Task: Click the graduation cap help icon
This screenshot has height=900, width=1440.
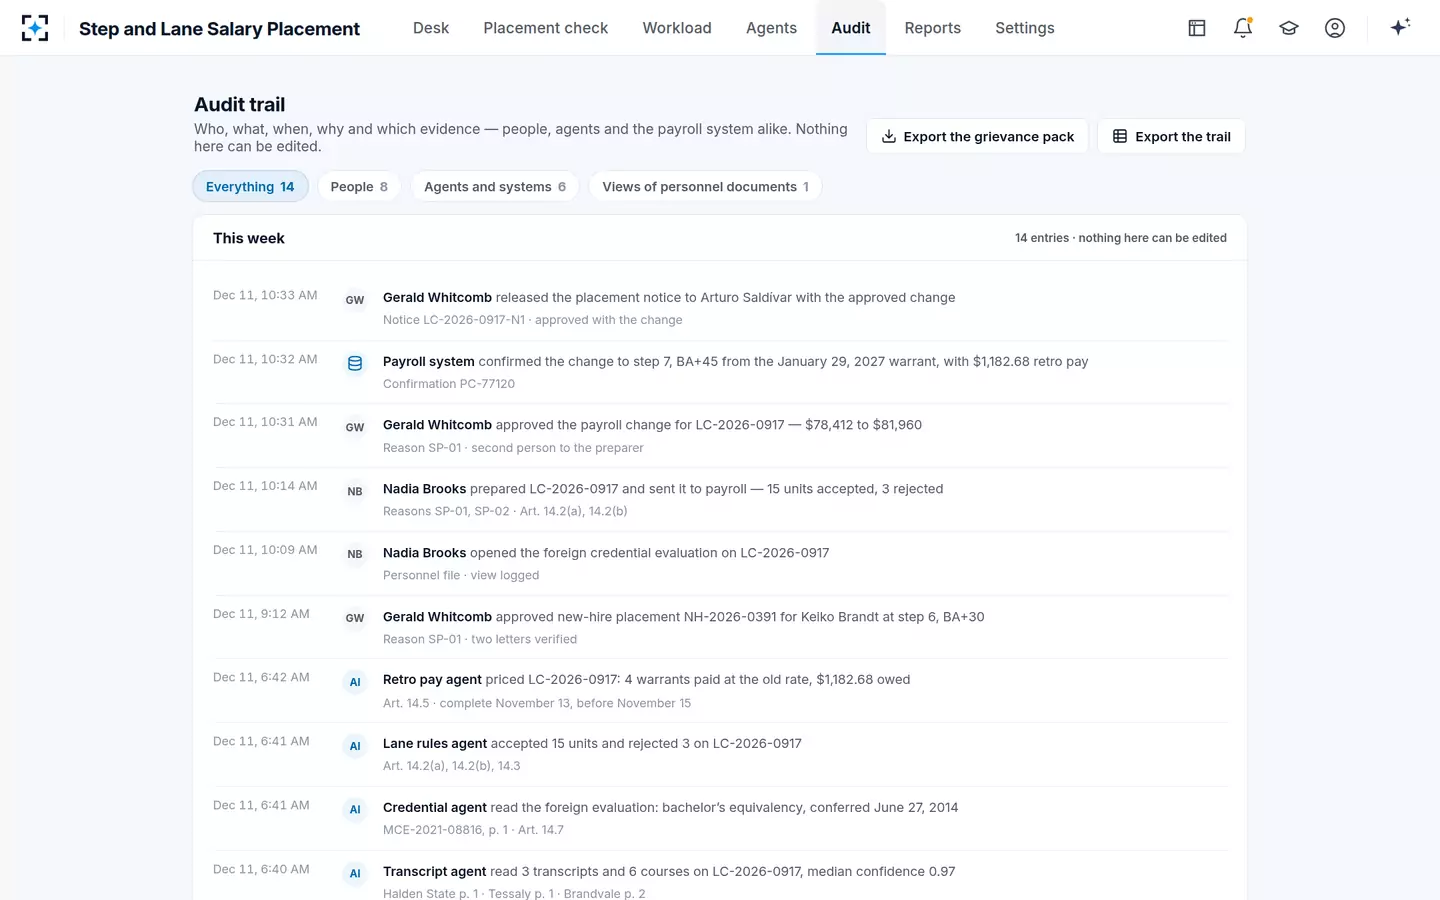Action: [x=1289, y=28]
